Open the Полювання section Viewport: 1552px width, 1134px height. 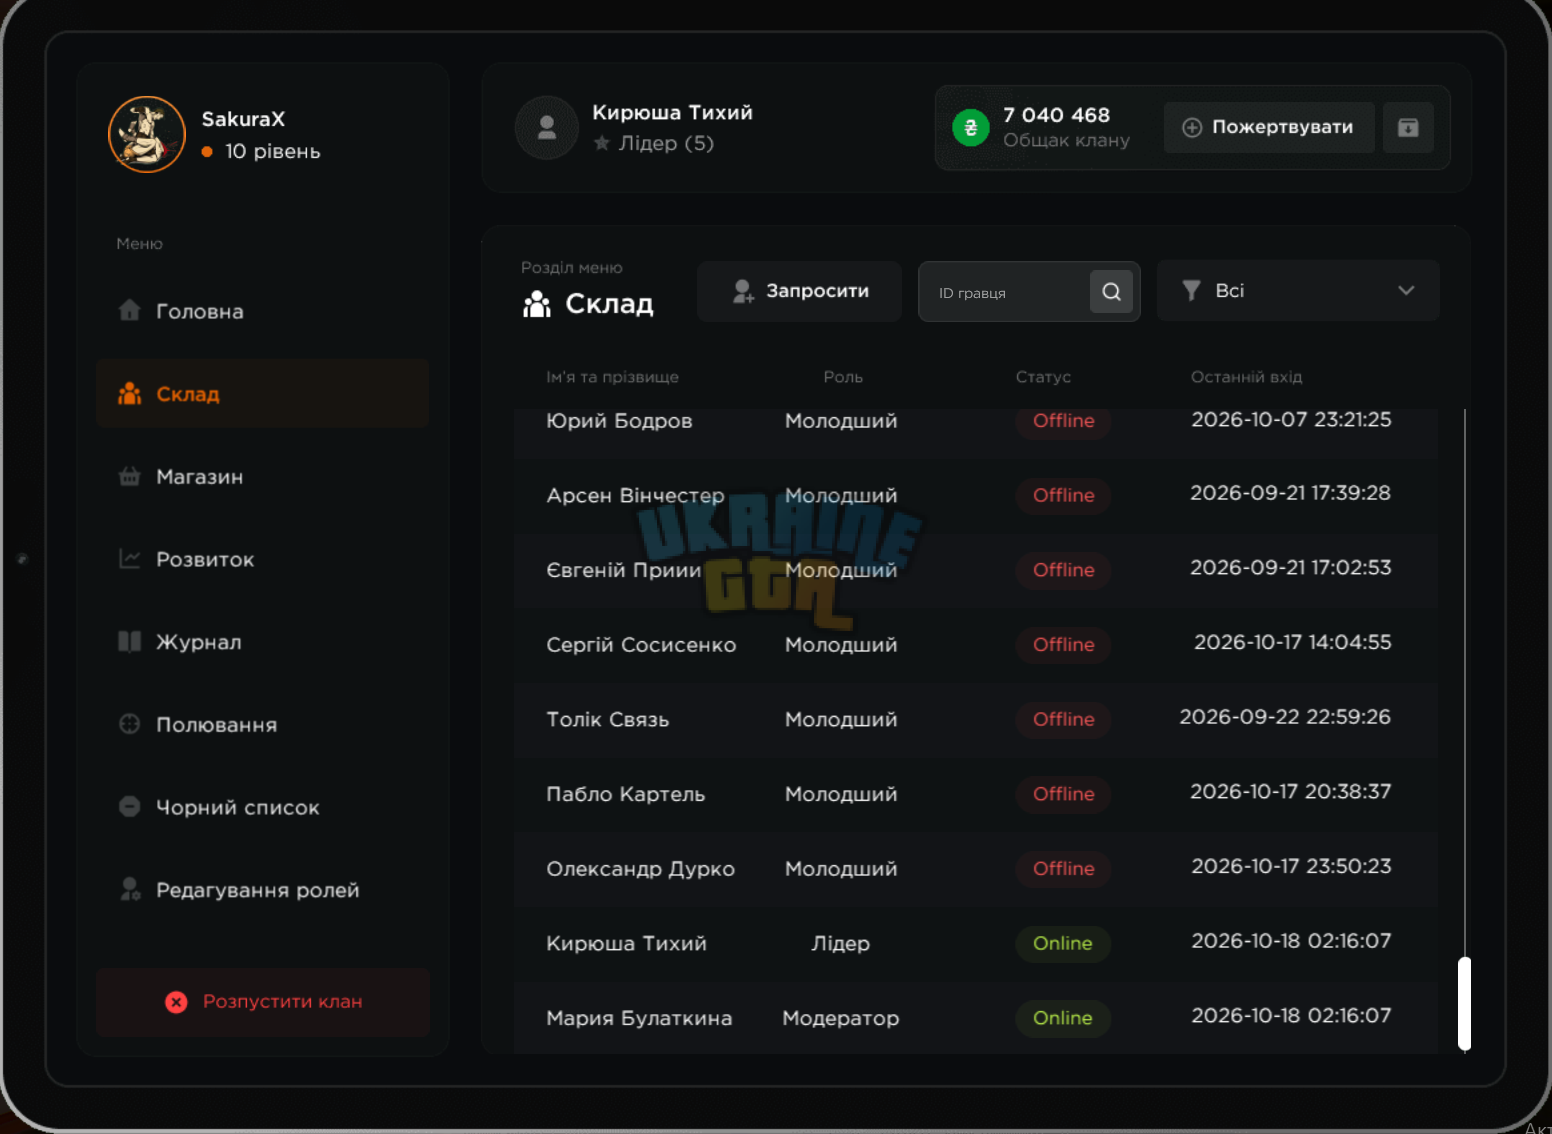coord(262,725)
